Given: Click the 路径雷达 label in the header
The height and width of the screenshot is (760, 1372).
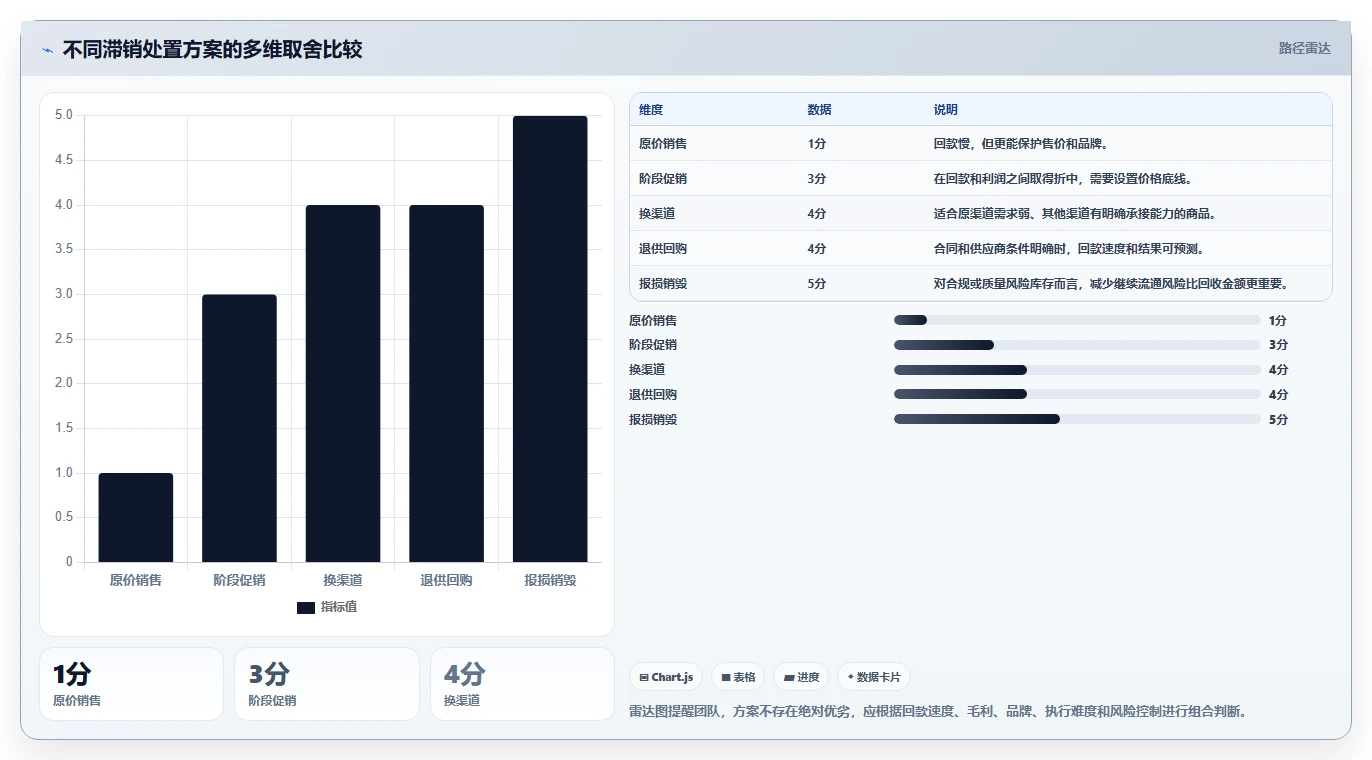Looking at the screenshot, I should point(1304,48).
